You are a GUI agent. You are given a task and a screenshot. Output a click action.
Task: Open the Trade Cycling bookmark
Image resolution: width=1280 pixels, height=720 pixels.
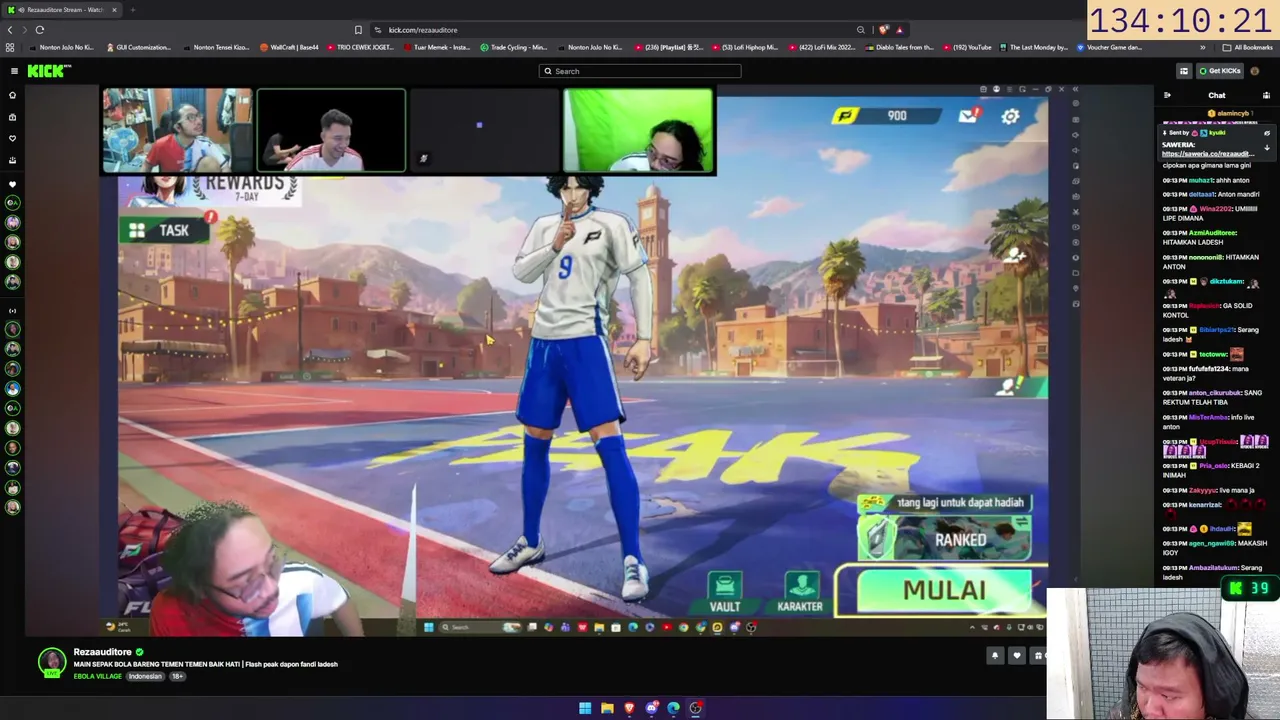(513, 47)
